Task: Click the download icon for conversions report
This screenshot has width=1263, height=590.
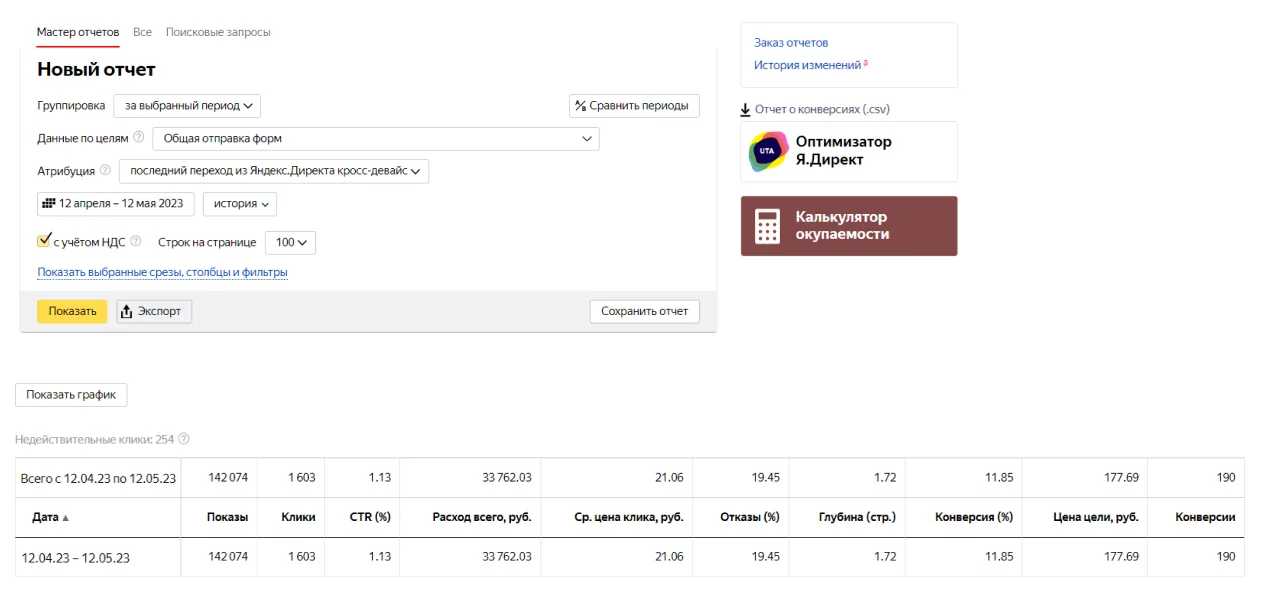Action: click(745, 109)
